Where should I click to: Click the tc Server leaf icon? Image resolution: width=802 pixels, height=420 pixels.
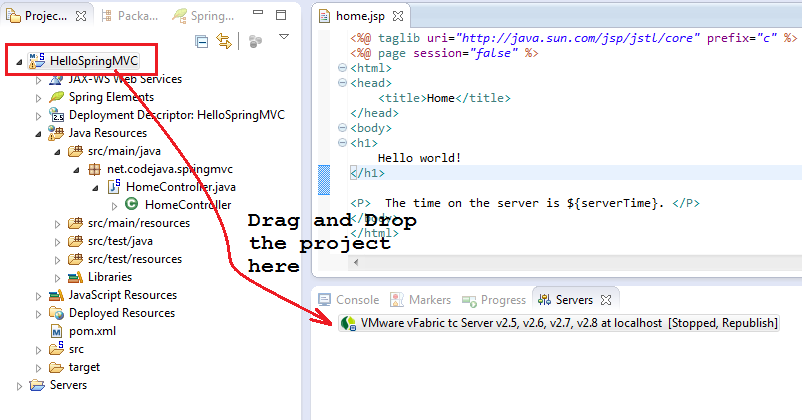click(348, 323)
